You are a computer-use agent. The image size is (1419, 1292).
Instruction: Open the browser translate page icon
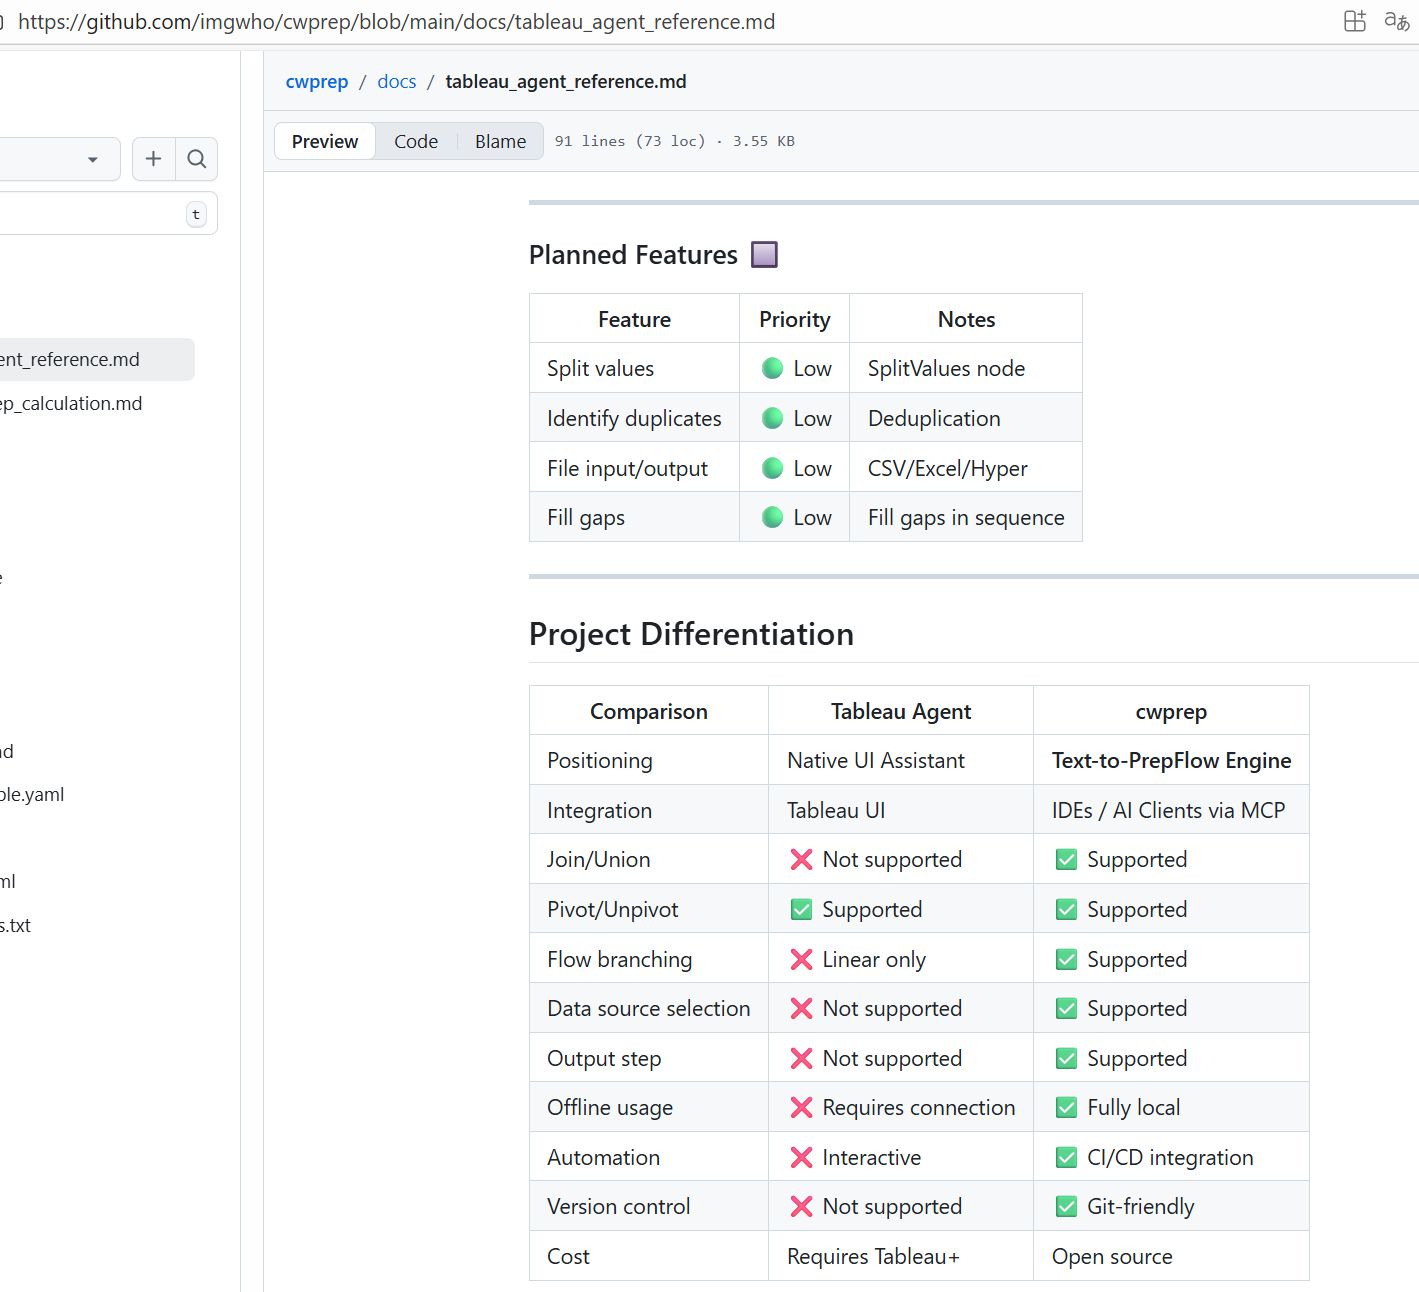(1397, 21)
